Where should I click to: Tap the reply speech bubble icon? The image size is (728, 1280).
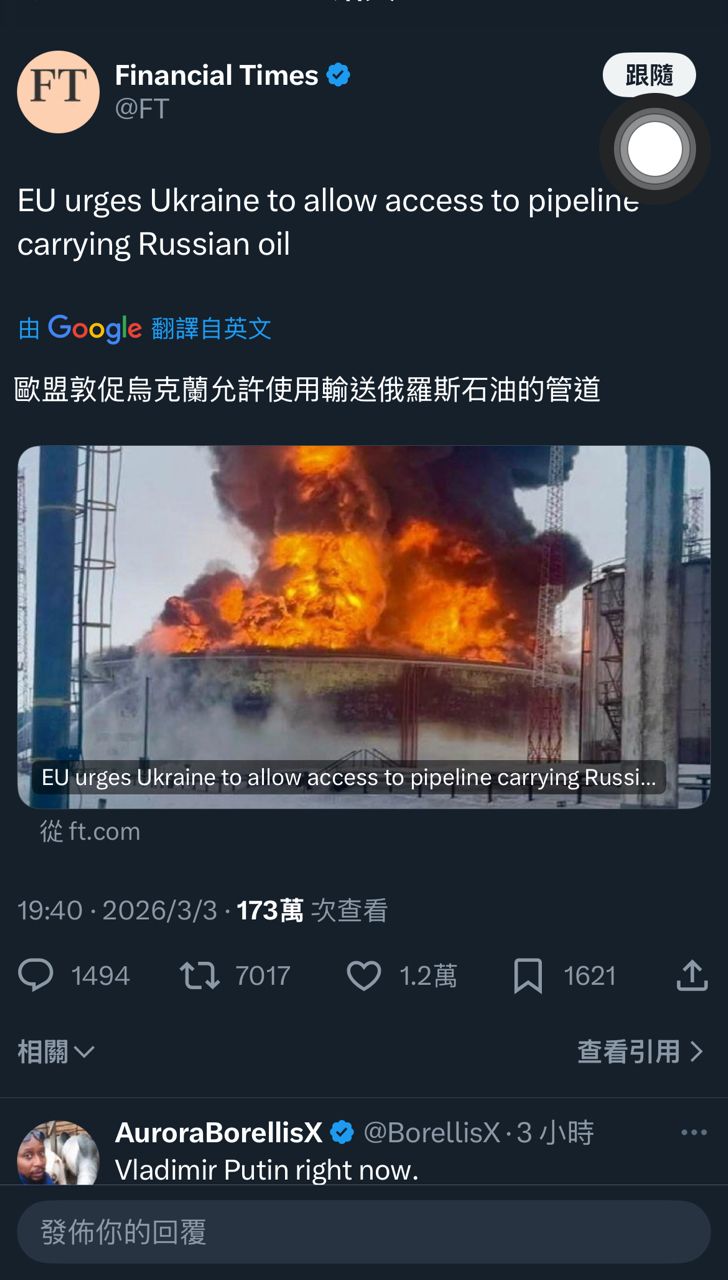[x=36, y=976]
